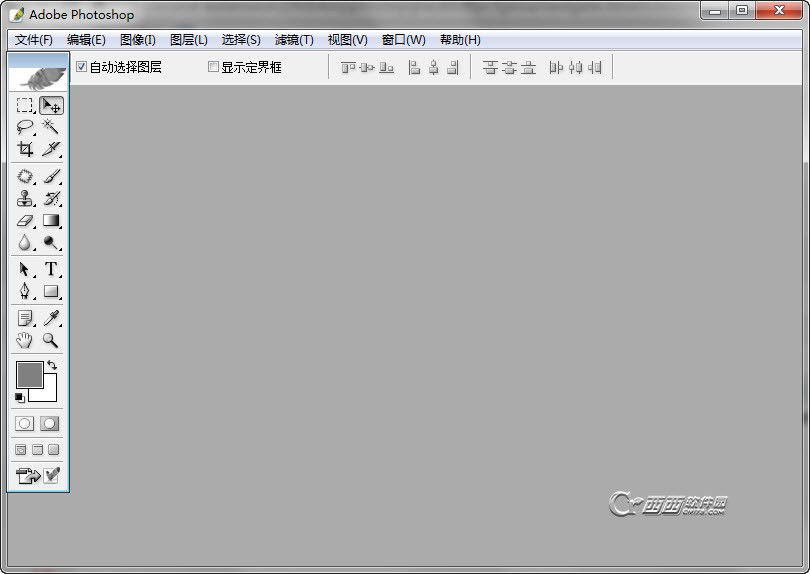Select the Type tool

click(51, 269)
